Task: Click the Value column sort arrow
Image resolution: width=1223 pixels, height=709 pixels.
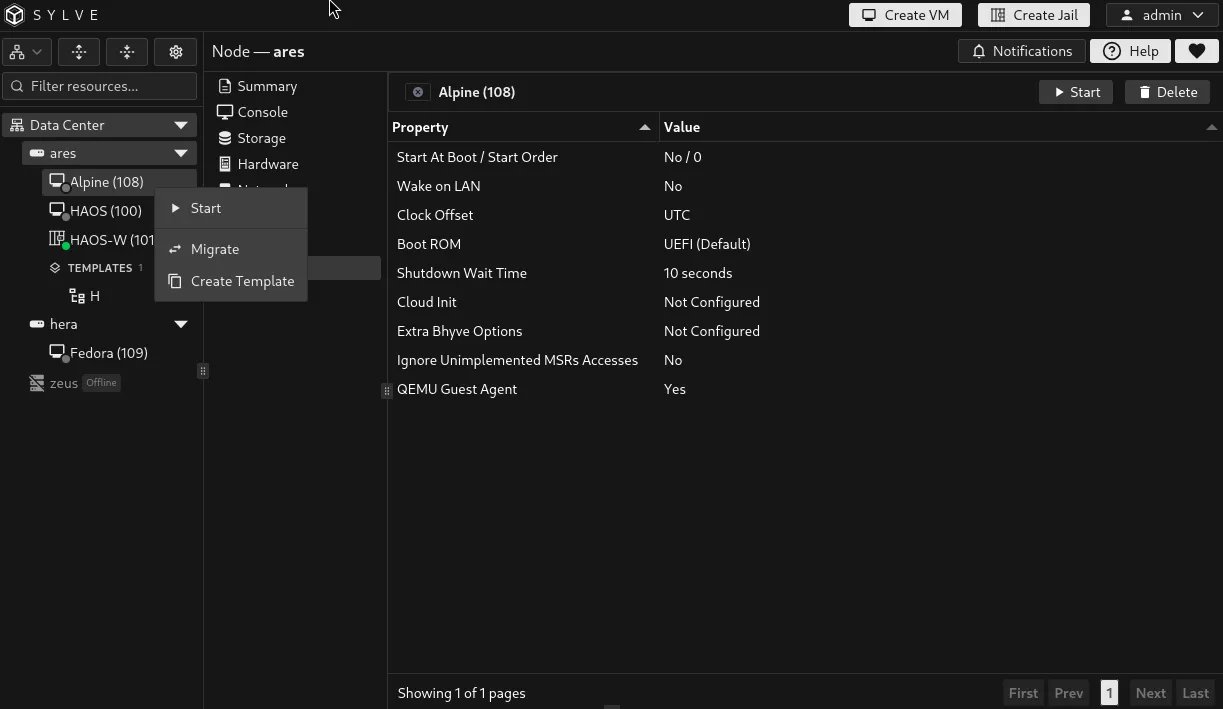Action: pyautogui.click(x=1211, y=127)
